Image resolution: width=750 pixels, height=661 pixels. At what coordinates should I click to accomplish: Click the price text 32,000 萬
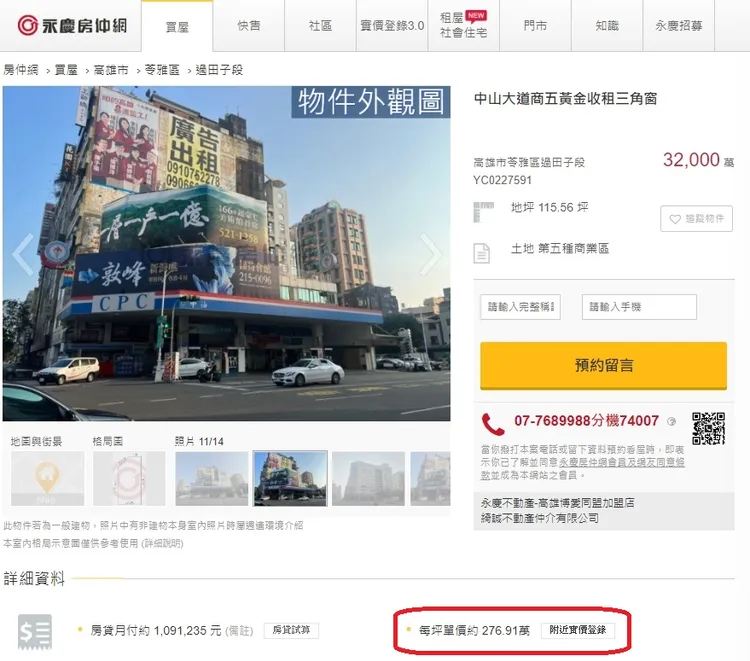tap(698, 160)
